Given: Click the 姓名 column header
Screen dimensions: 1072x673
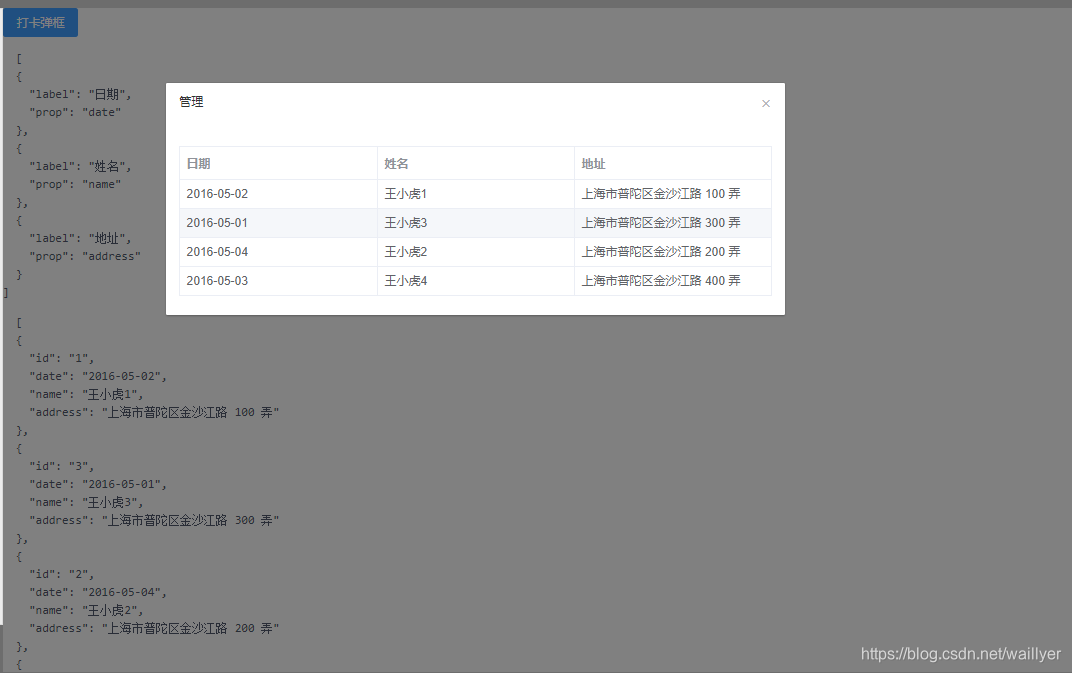Looking at the screenshot, I should click(x=476, y=163).
